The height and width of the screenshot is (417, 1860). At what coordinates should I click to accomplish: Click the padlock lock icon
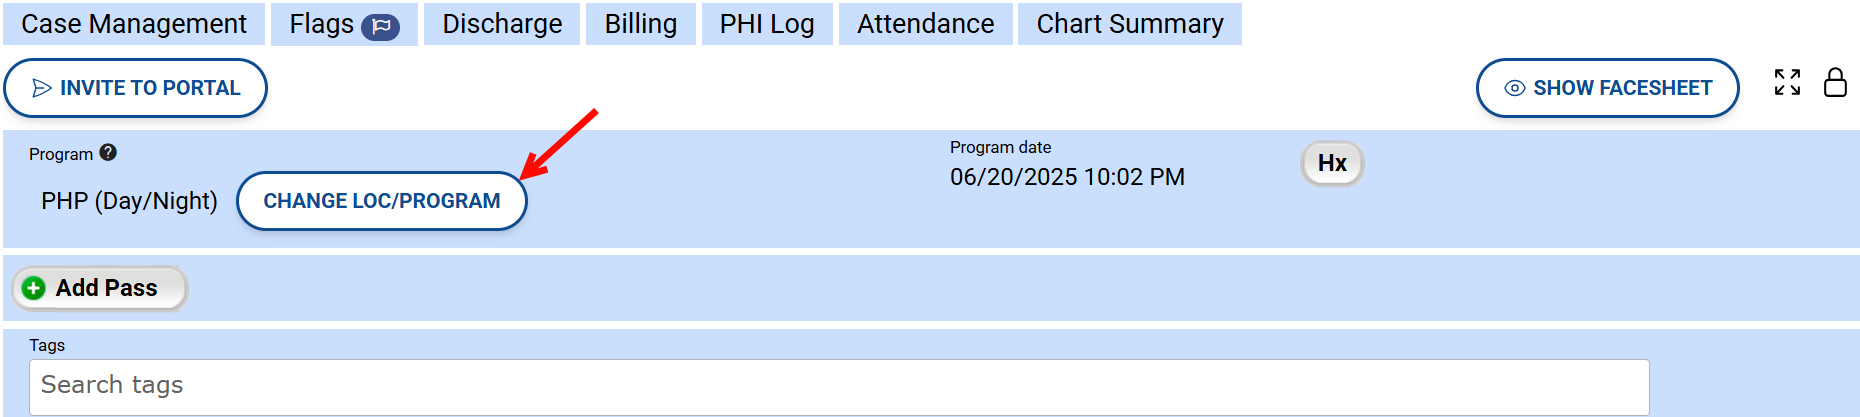pyautogui.click(x=1835, y=82)
